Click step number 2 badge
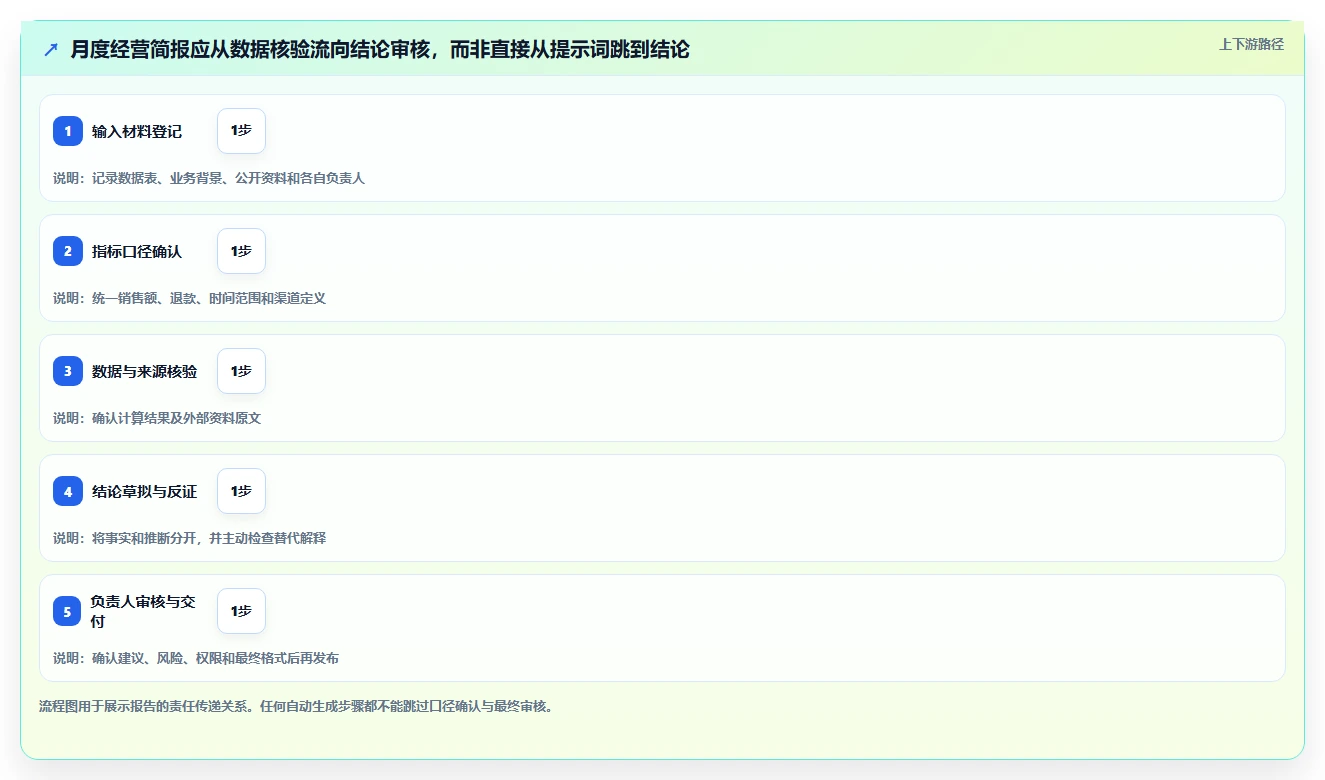Image resolution: width=1325 pixels, height=780 pixels. 68,251
